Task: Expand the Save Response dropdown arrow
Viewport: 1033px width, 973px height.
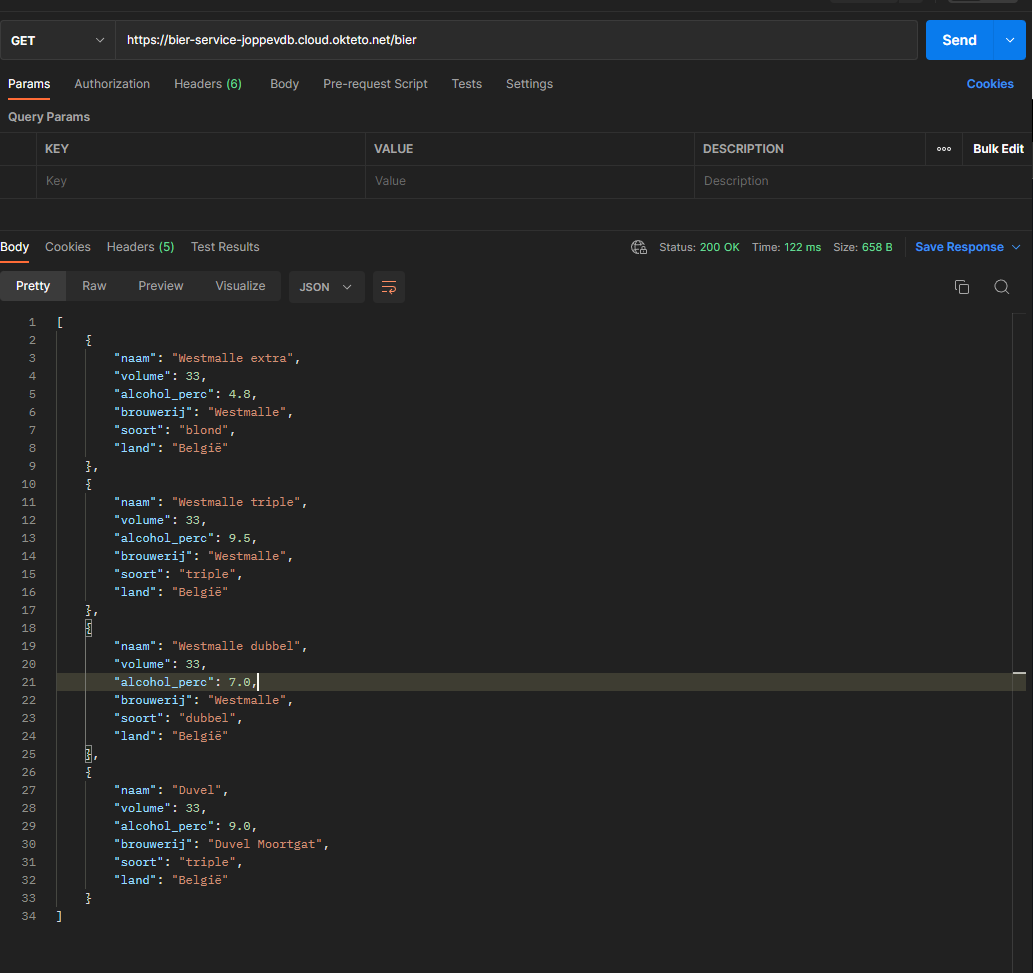Action: tap(1016, 247)
